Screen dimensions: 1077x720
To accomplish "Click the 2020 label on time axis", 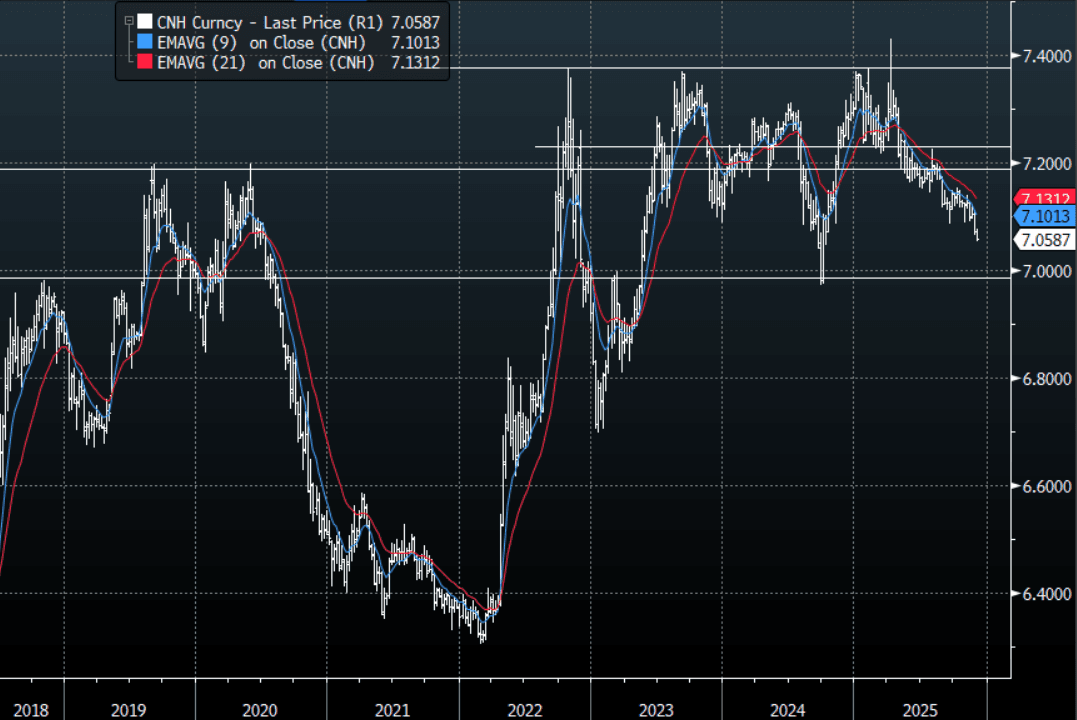I will tap(259, 710).
